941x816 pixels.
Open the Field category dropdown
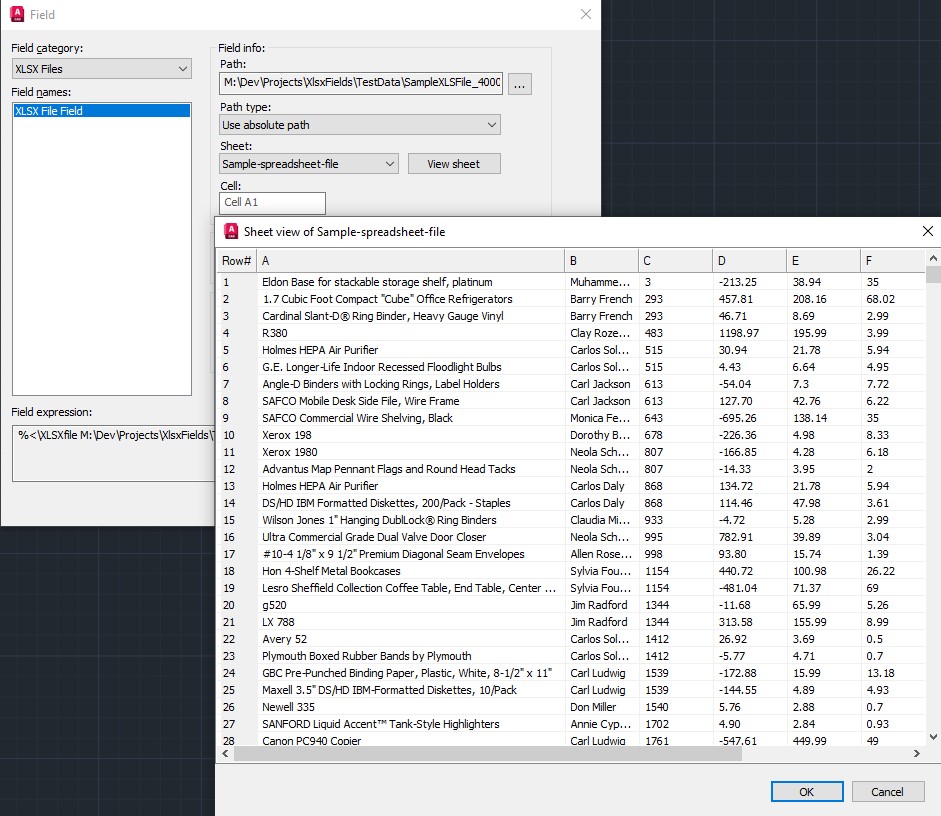pyautogui.click(x=101, y=69)
